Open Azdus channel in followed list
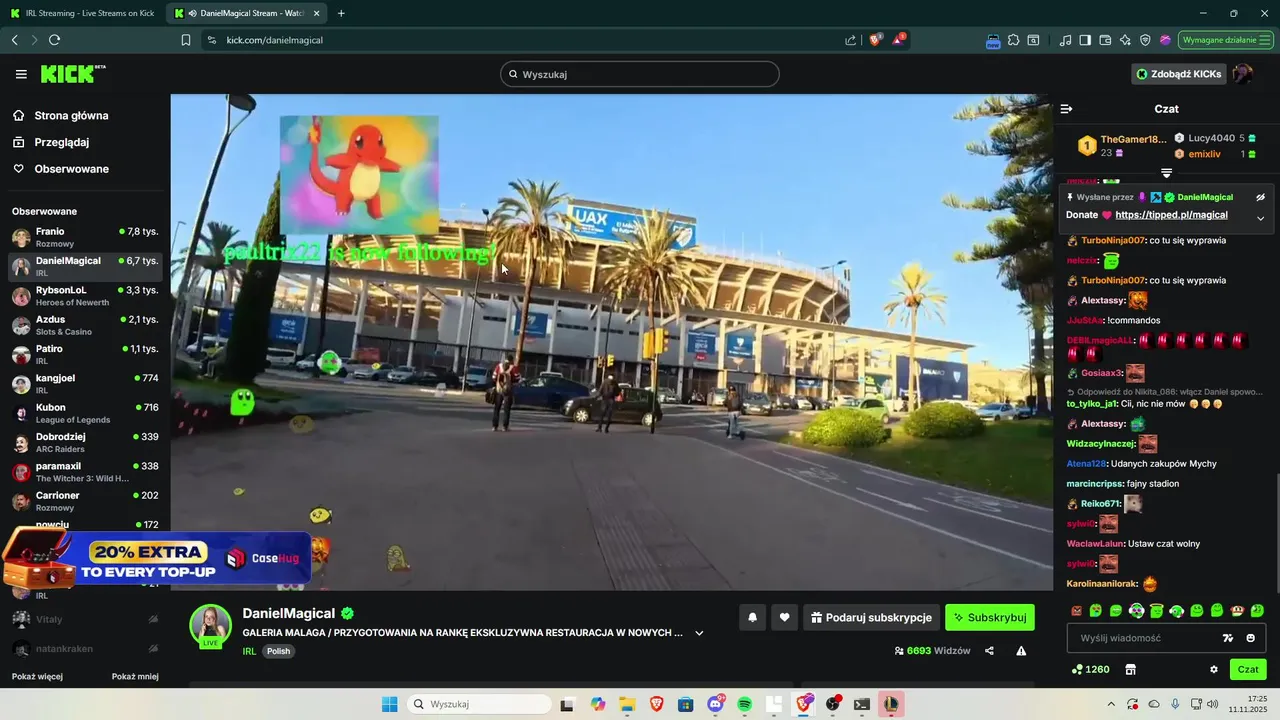The image size is (1280, 720). [x=85, y=325]
